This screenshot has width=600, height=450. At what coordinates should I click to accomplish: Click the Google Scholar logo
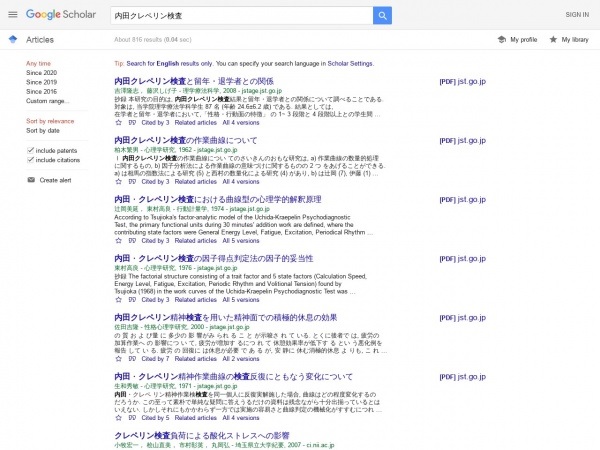61,15
